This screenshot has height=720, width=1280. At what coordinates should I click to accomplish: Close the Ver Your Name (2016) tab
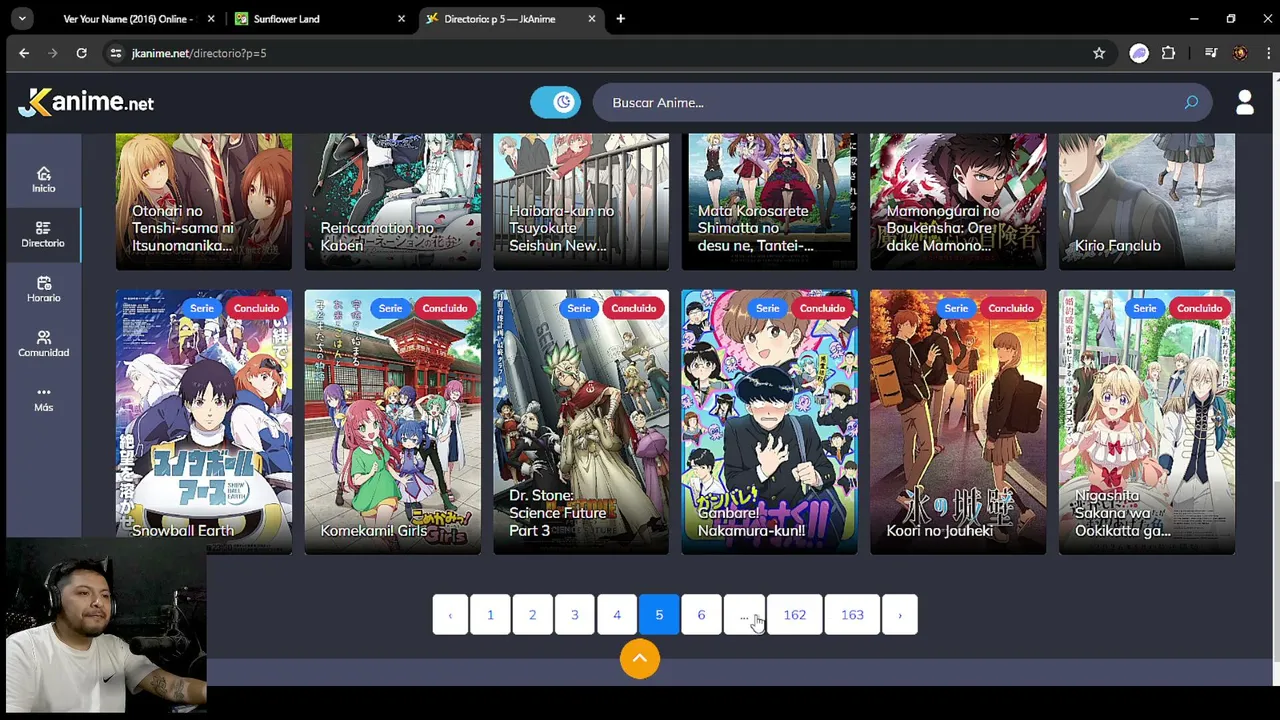tap(211, 19)
